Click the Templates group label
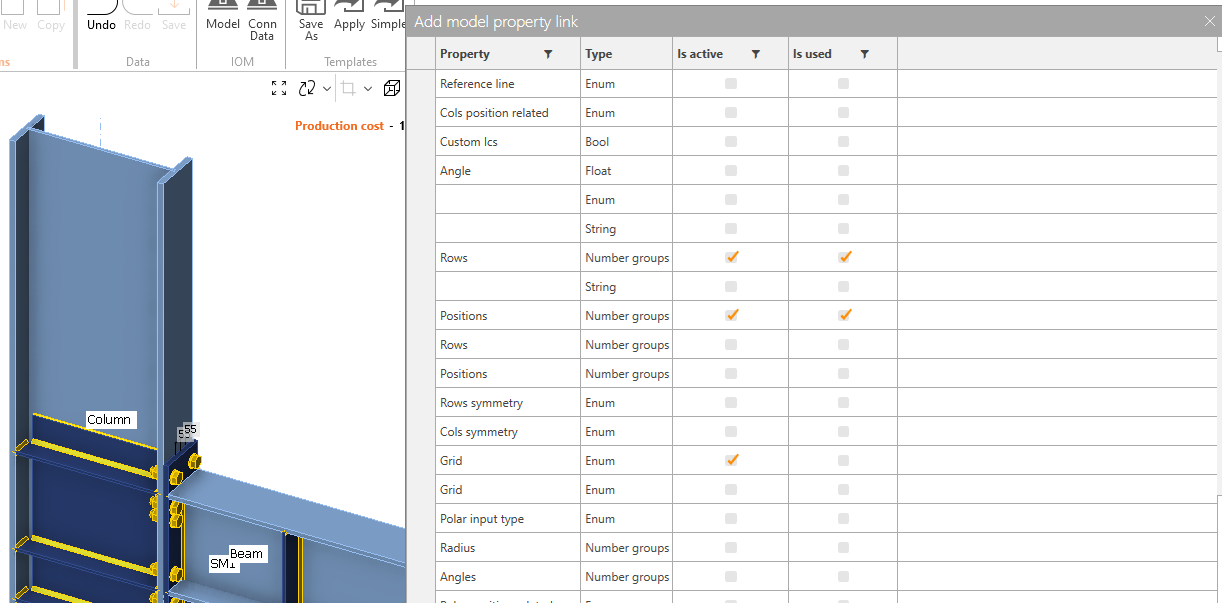Image resolution: width=1222 pixels, height=603 pixels. tap(350, 61)
